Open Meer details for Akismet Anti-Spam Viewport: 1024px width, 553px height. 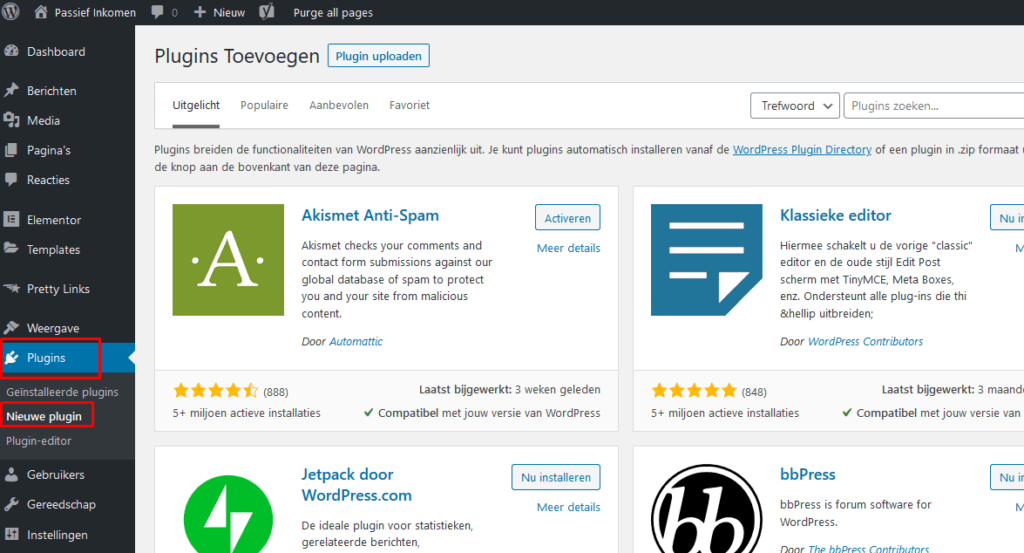coord(568,248)
